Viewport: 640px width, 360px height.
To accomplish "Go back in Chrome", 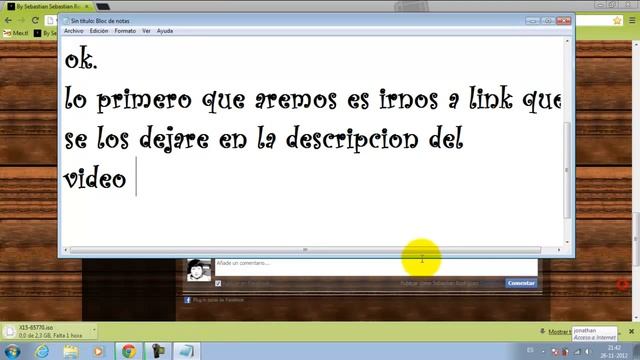I will tap(8, 20).
